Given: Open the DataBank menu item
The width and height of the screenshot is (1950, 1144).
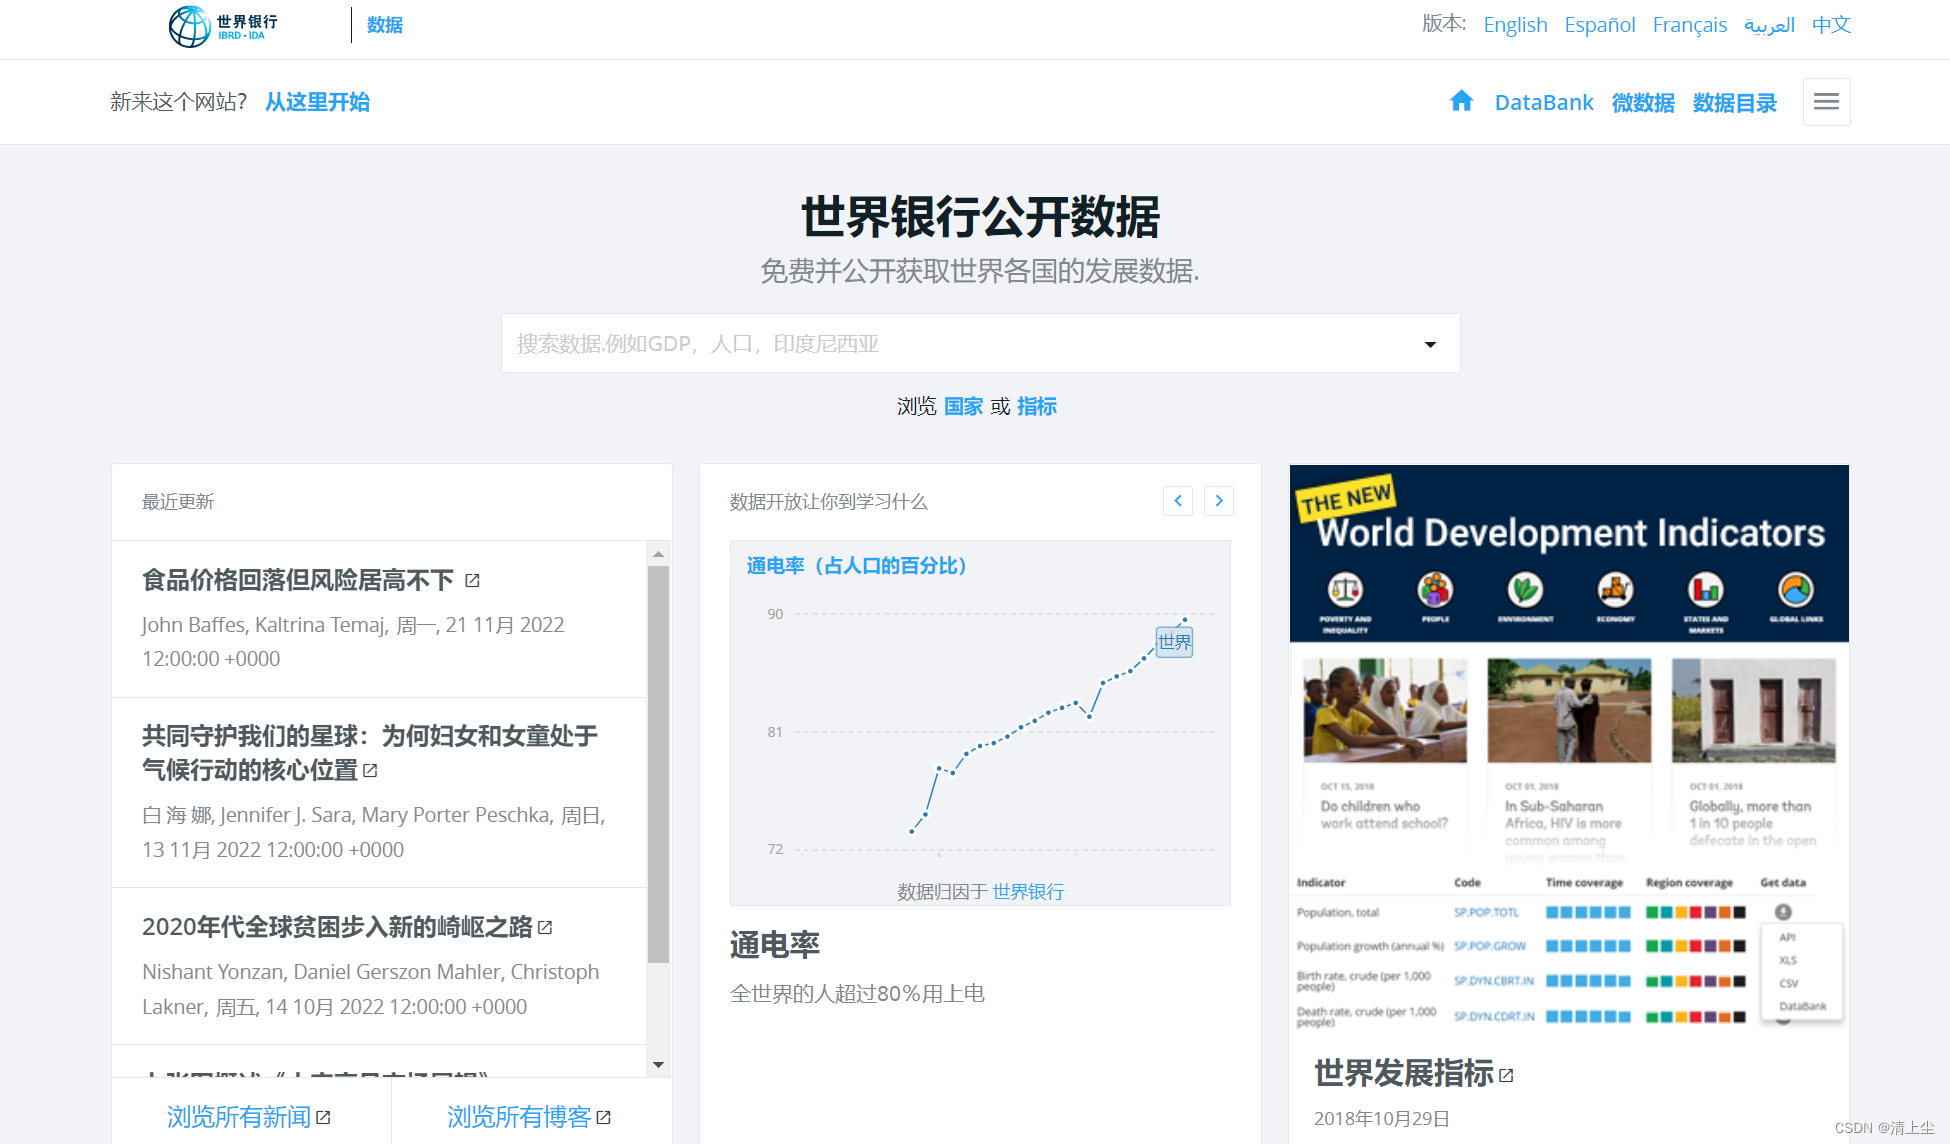Looking at the screenshot, I should [x=1544, y=102].
